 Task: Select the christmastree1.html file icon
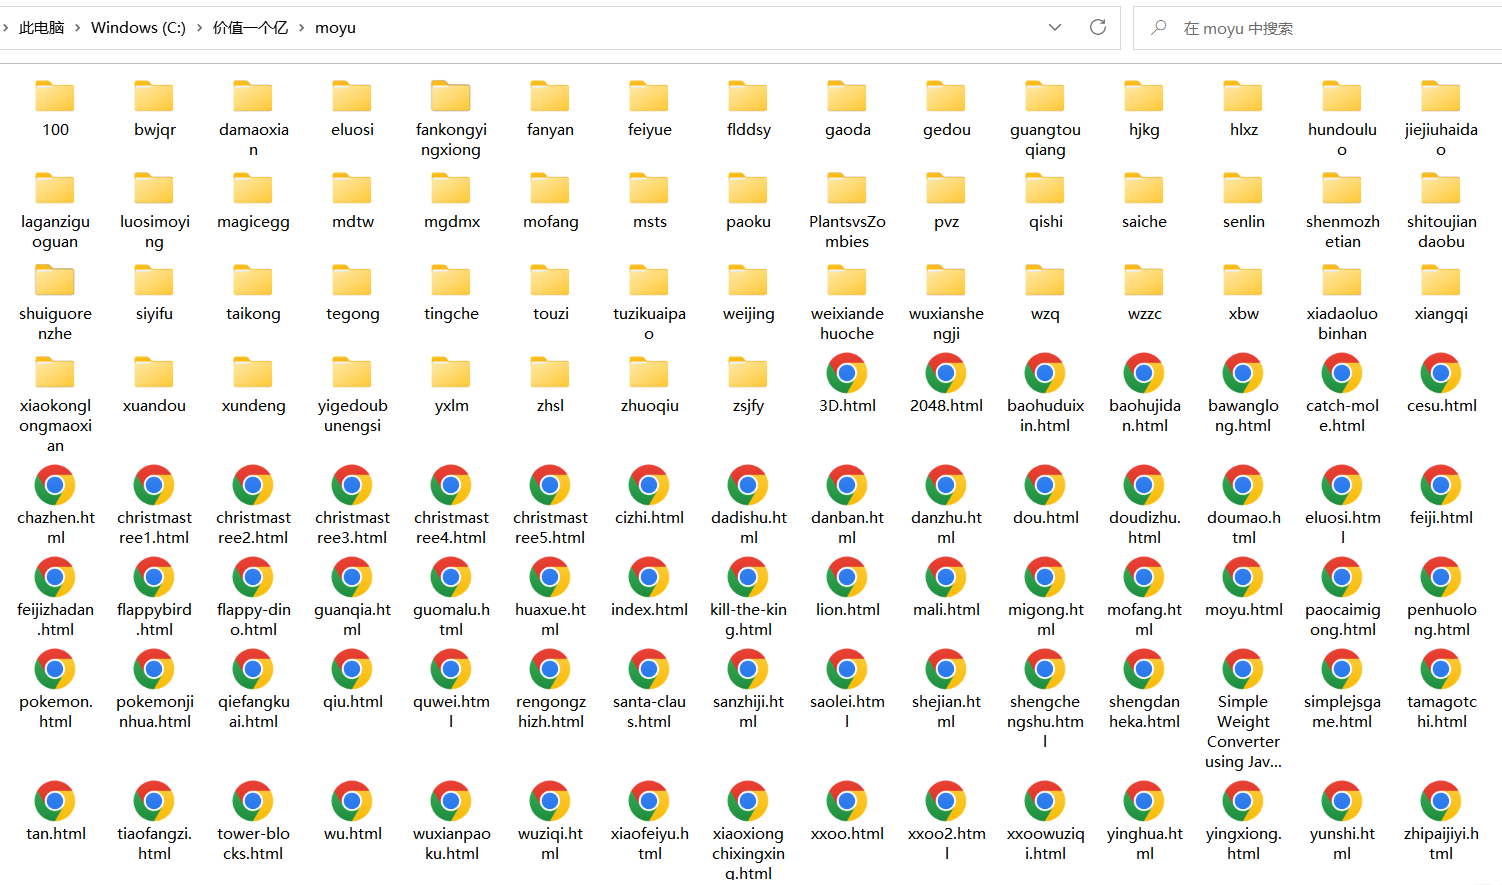pos(154,485)
